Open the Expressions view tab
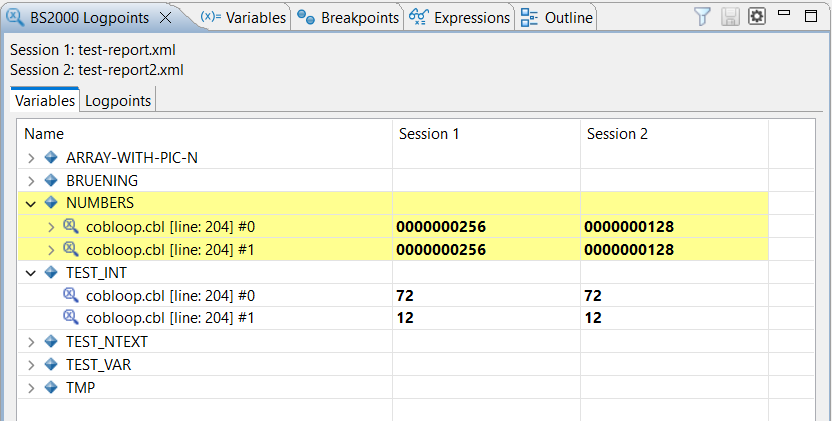Screen dimensions: 832x421 461,18
